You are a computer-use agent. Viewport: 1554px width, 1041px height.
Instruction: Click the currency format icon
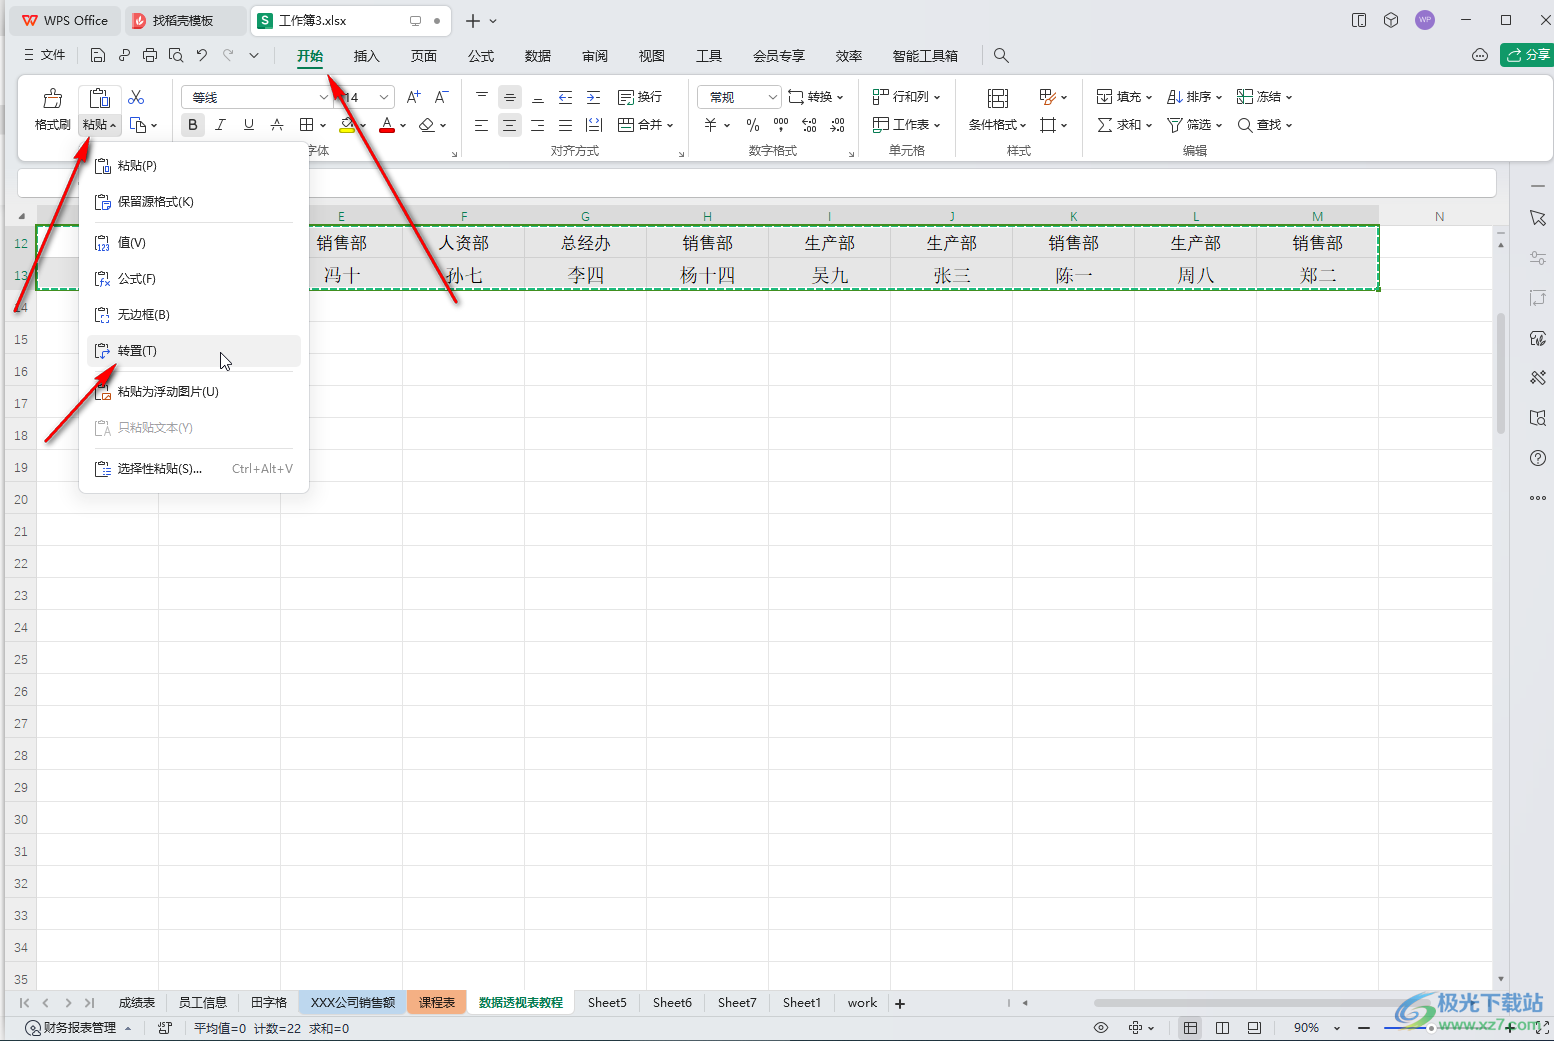pos(711,125)
